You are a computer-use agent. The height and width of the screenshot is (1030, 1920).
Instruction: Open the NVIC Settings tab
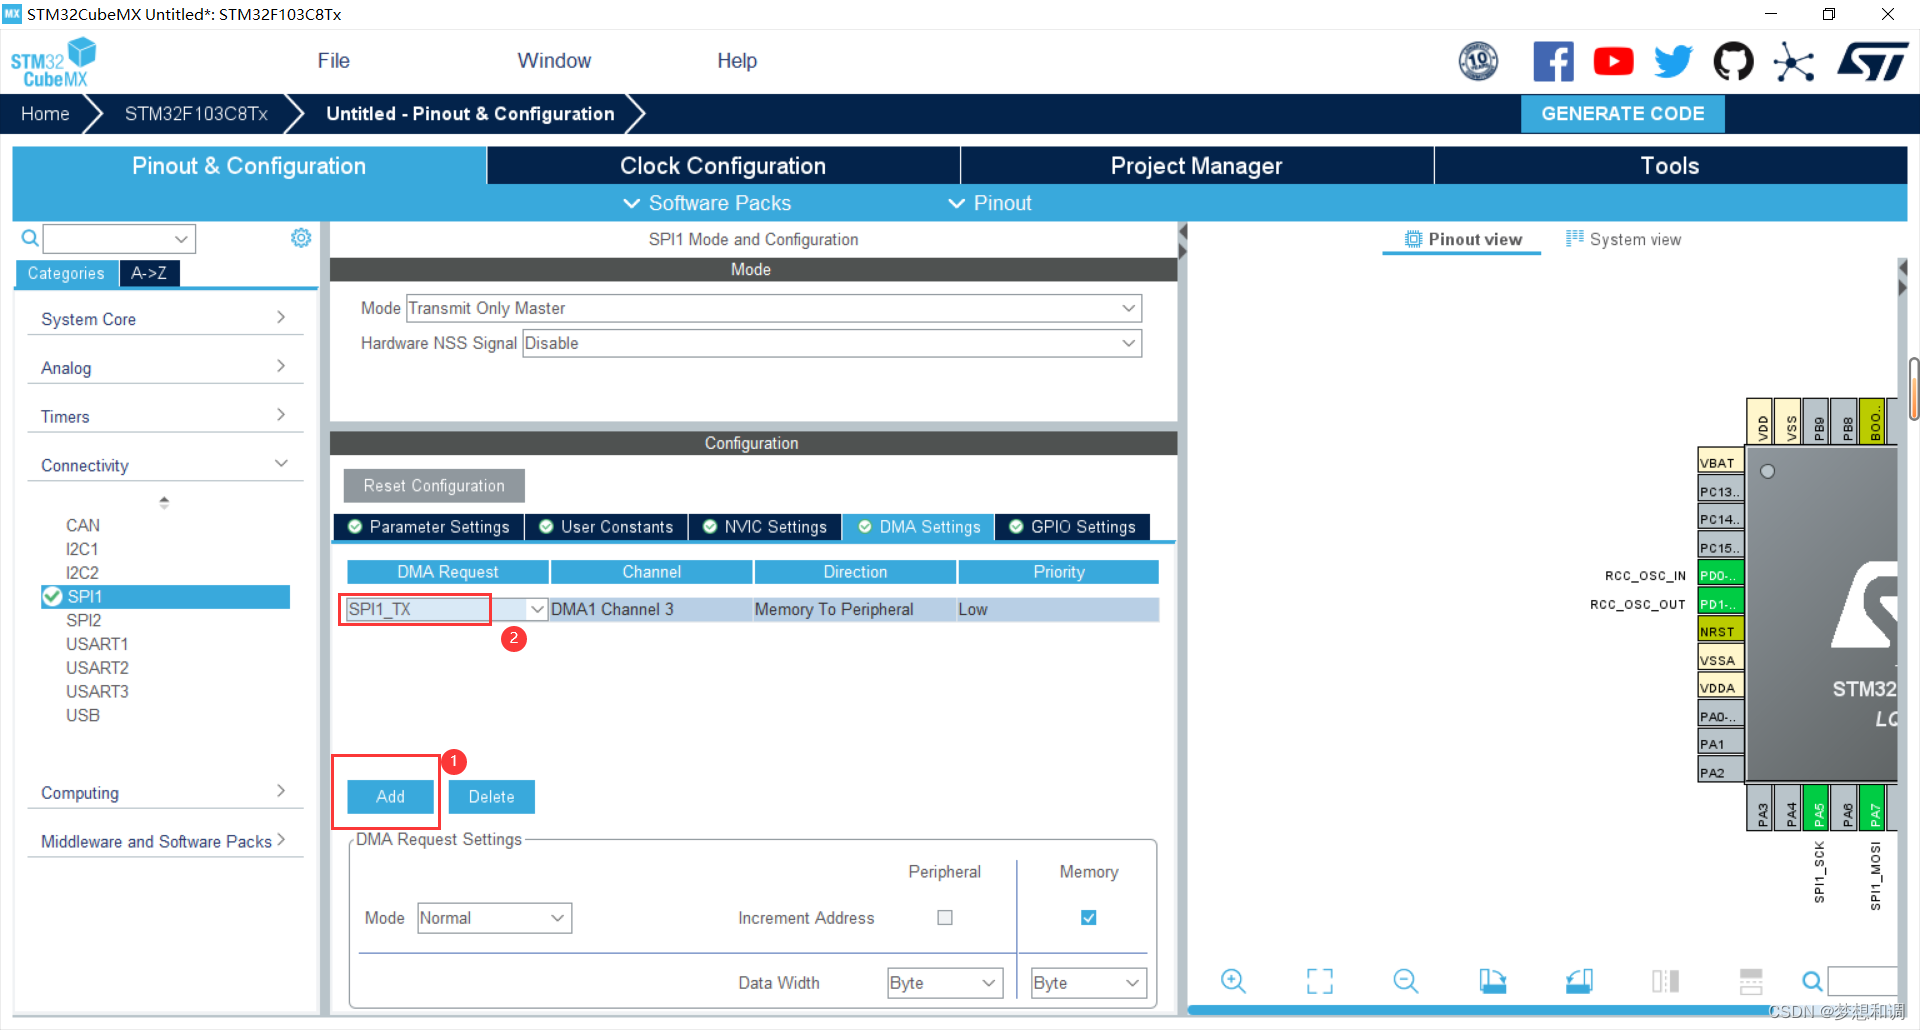click(765, 527)
